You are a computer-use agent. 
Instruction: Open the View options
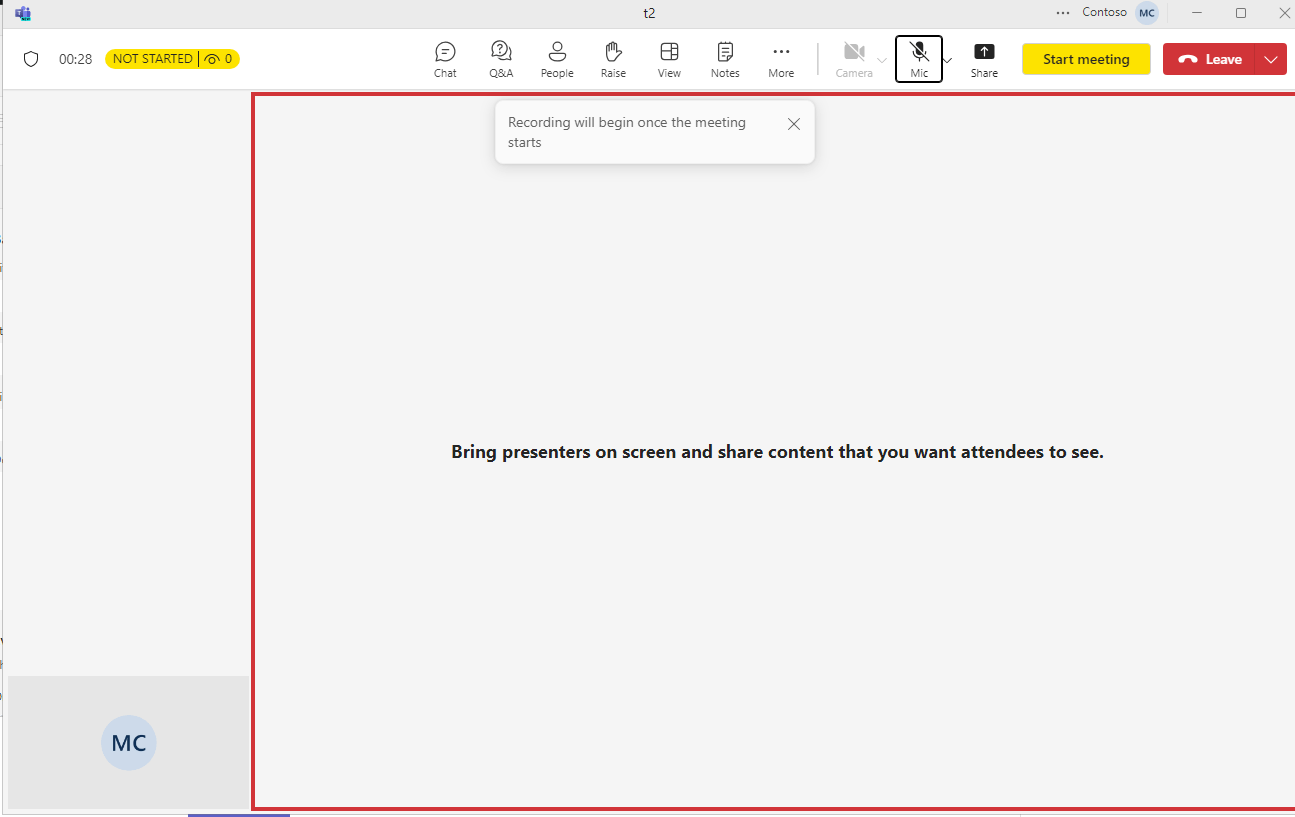tap(669, 58)
